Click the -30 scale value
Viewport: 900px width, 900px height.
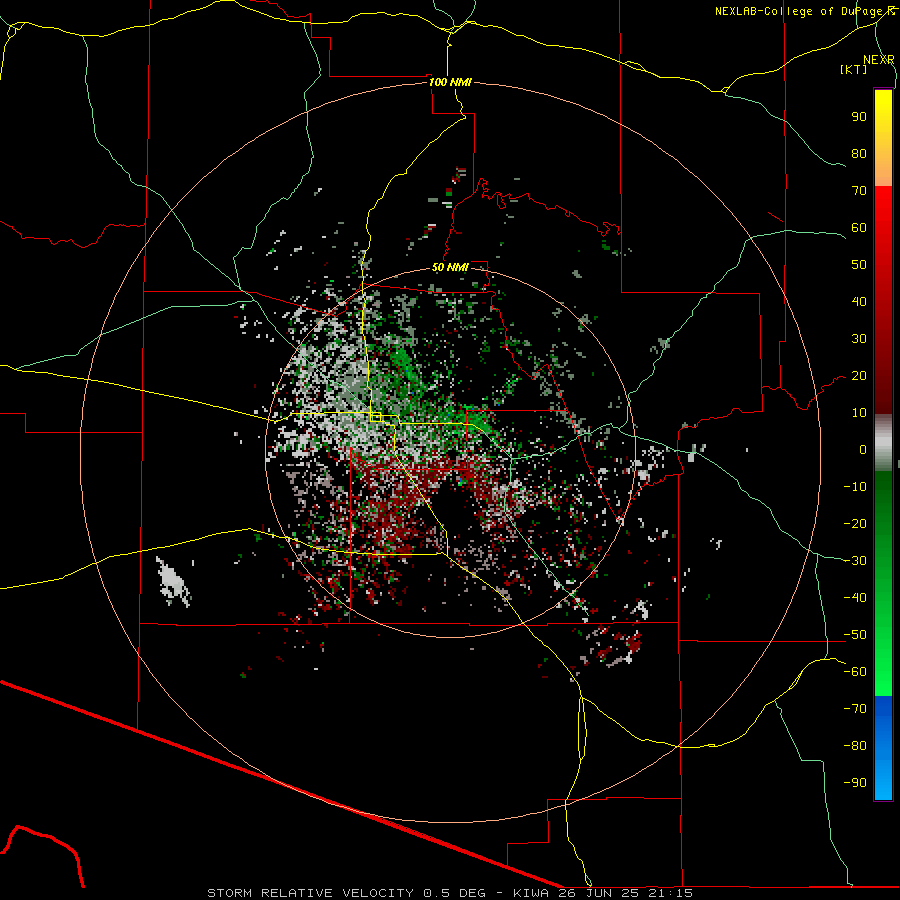point(855,561)
